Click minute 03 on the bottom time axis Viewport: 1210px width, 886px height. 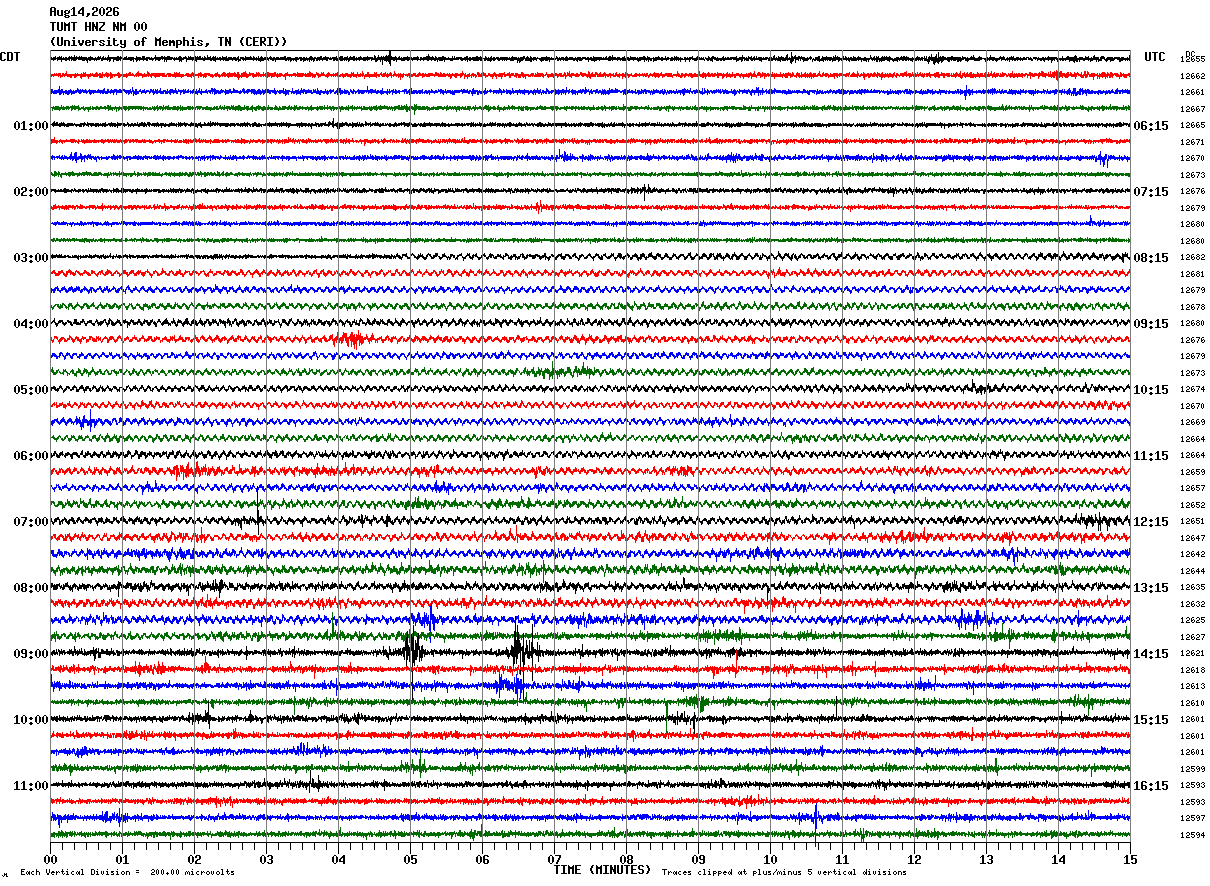(266, 859)
